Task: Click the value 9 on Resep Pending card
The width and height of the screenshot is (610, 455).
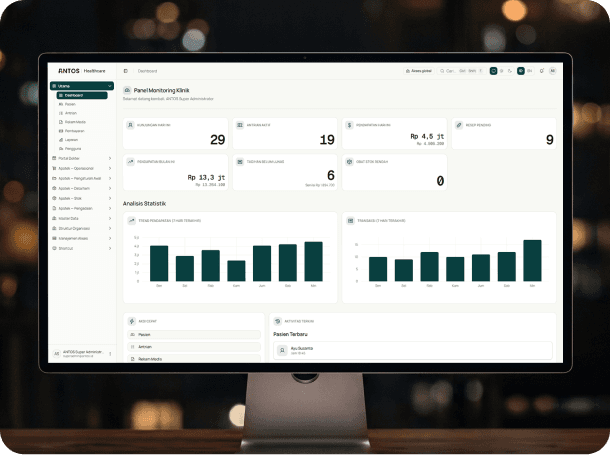Action: click(550, 140)
